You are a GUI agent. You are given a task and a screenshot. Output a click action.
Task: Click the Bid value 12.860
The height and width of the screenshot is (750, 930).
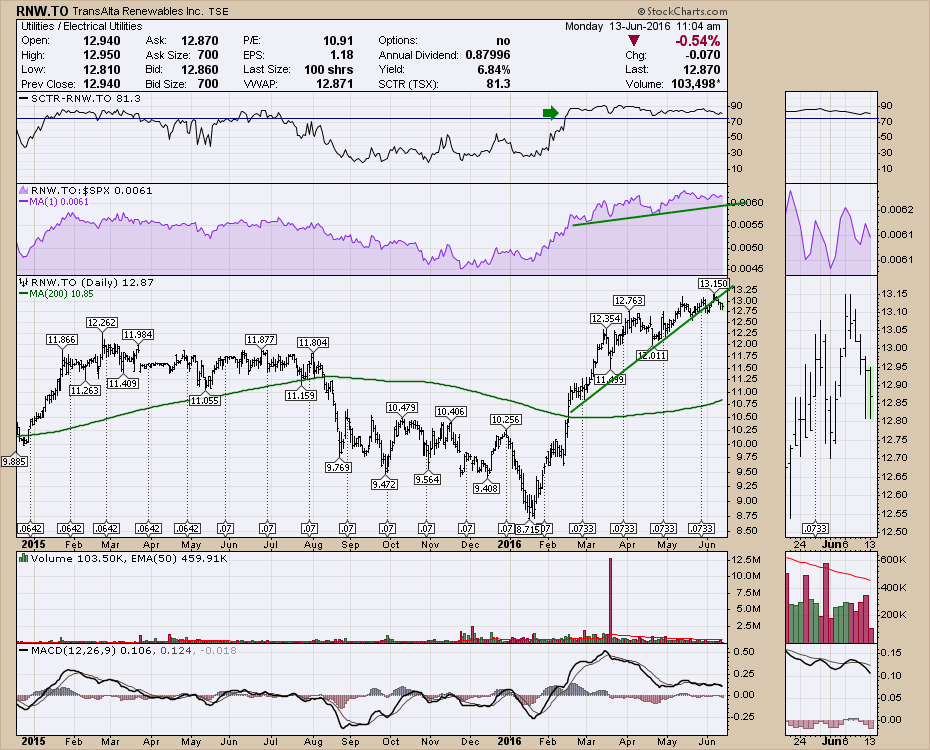coord(200,69)
